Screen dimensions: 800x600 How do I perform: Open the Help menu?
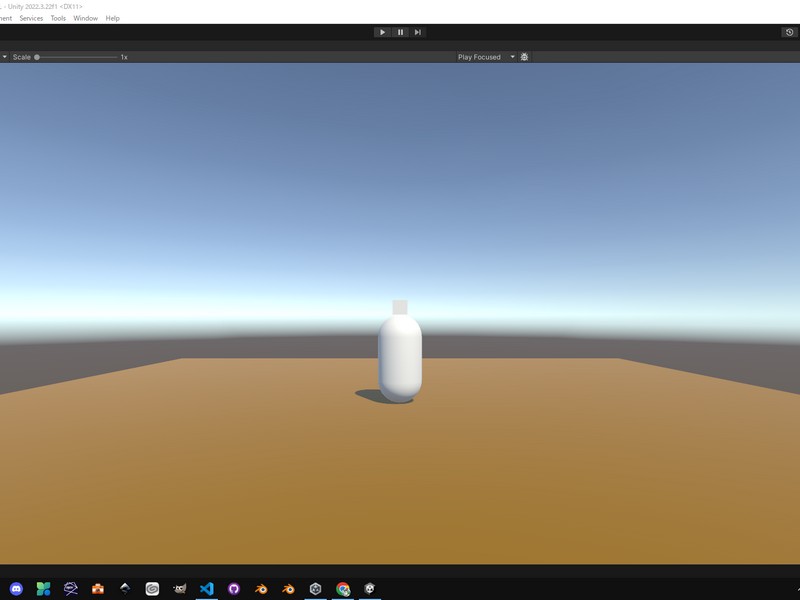[112, 18]
